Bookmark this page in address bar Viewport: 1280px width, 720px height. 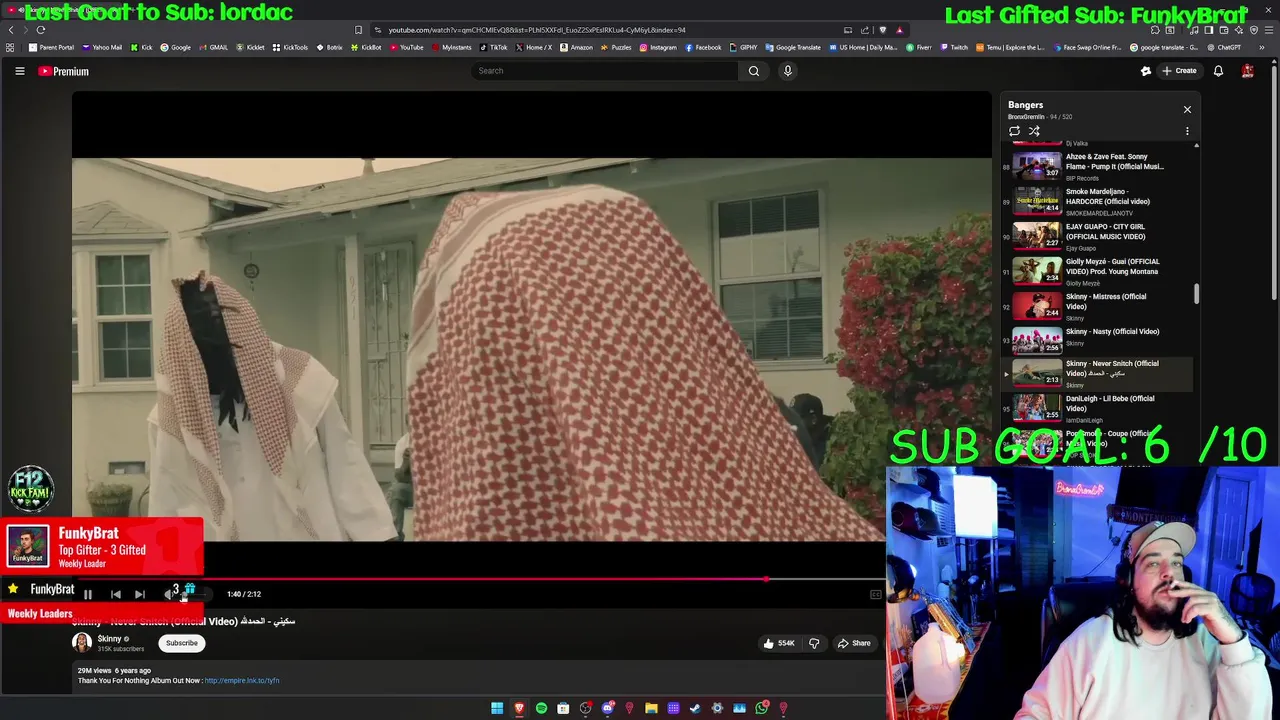[x=358, y=30]
